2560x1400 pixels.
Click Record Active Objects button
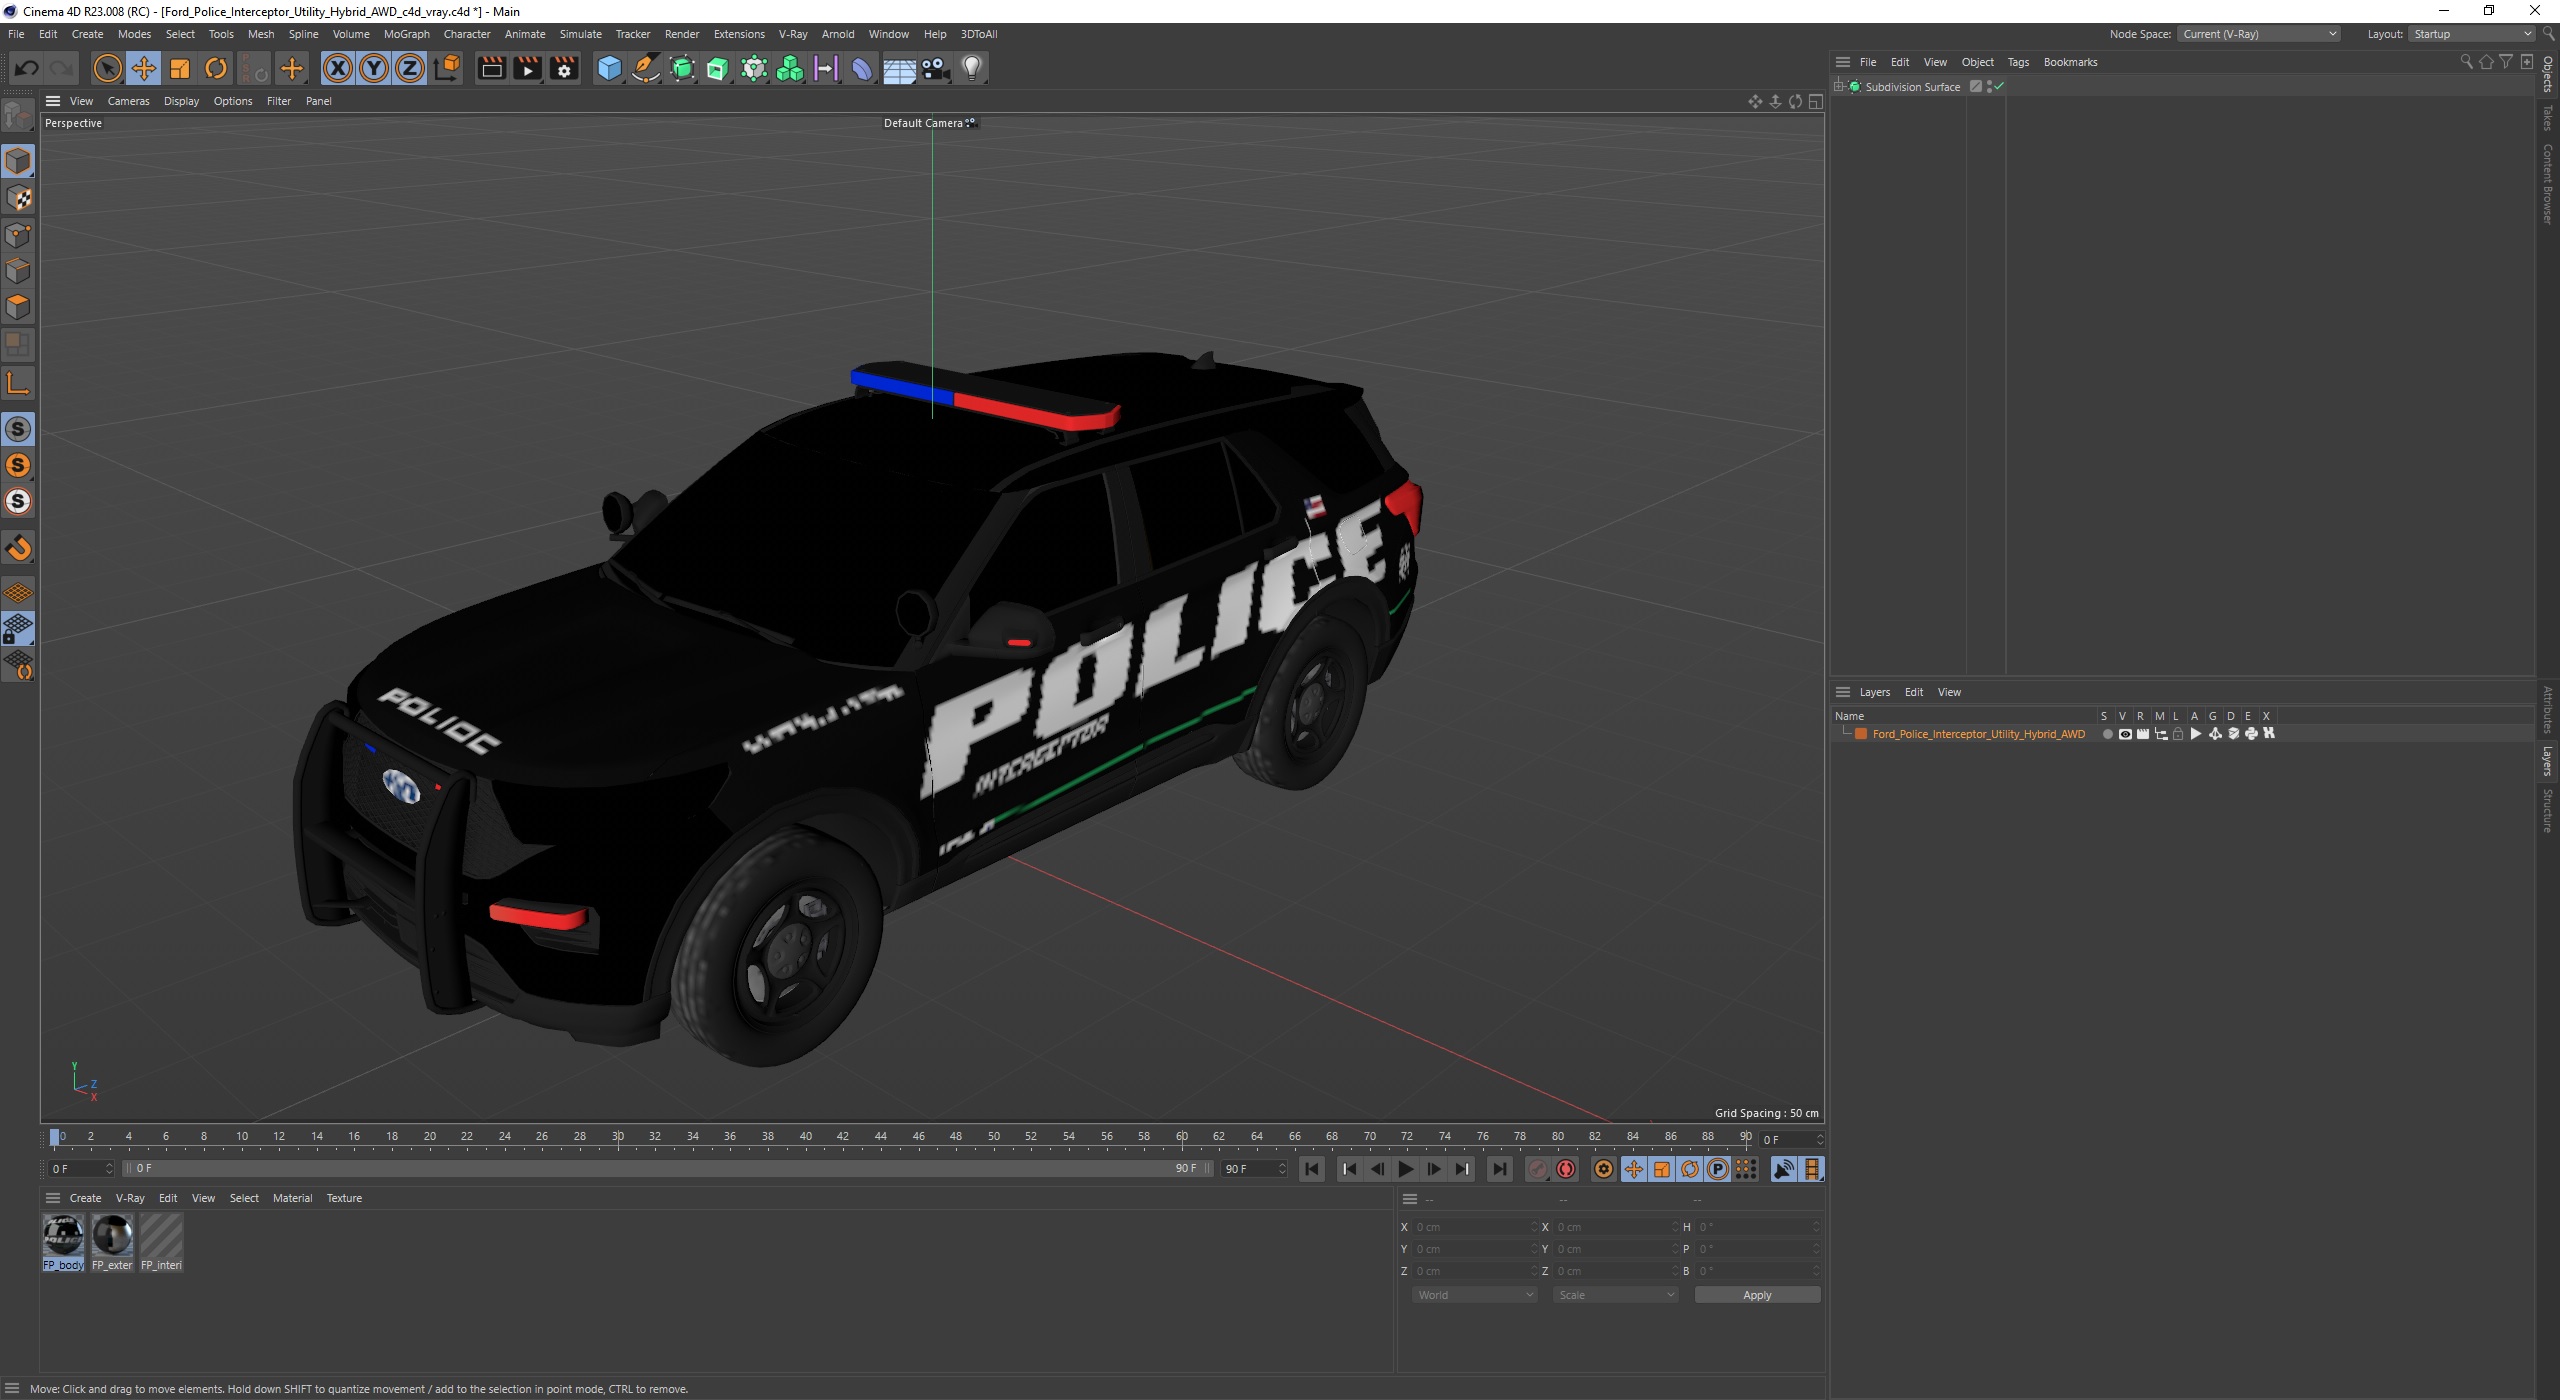[1539, 1169]
